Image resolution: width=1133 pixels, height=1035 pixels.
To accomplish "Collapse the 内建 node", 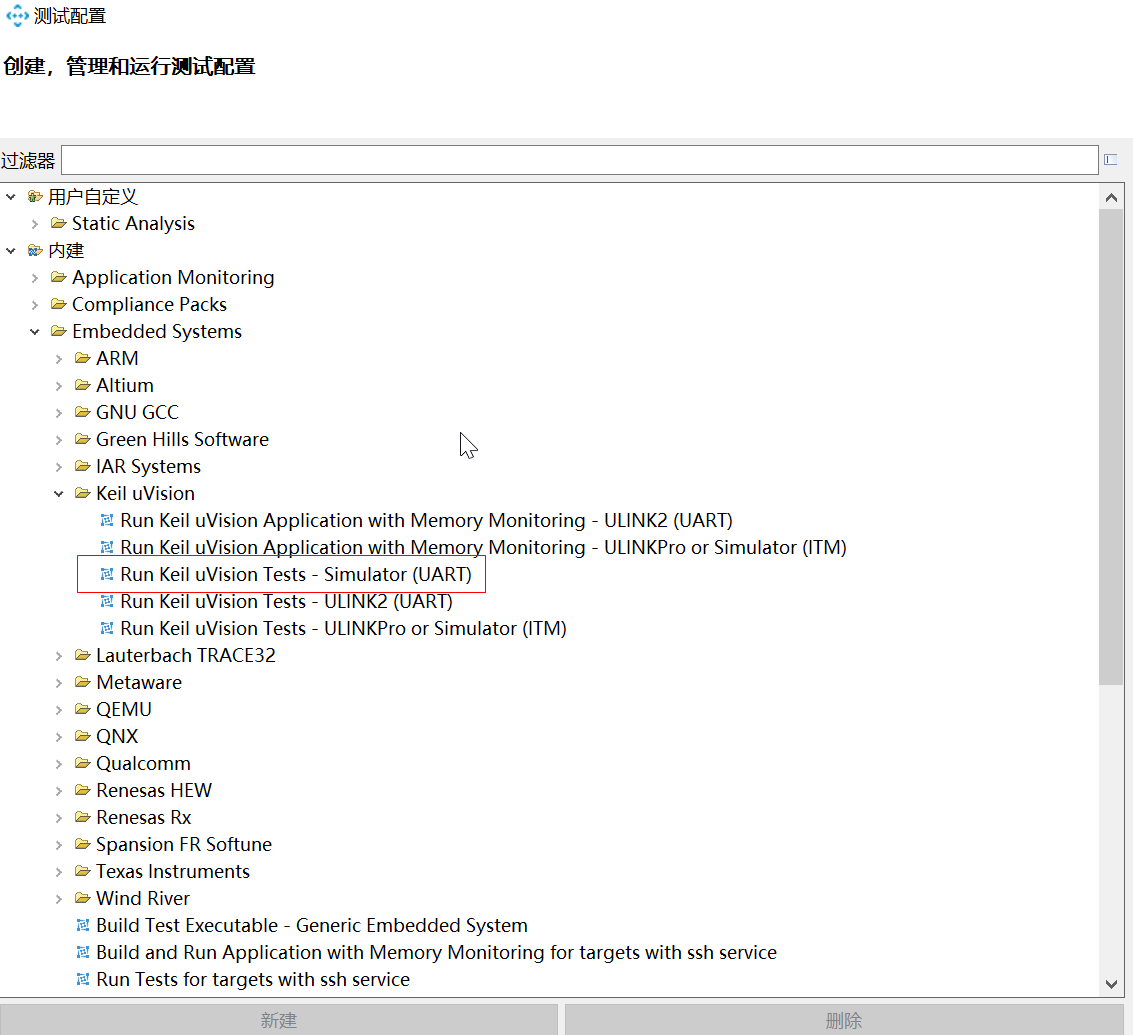I will 11,251.
